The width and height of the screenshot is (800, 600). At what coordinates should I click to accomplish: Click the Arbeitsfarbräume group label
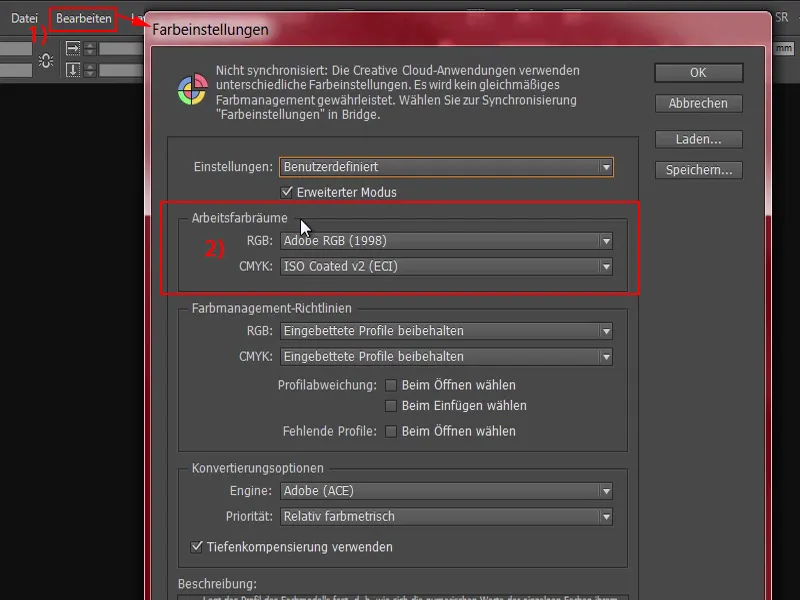(x=239, y=218)
